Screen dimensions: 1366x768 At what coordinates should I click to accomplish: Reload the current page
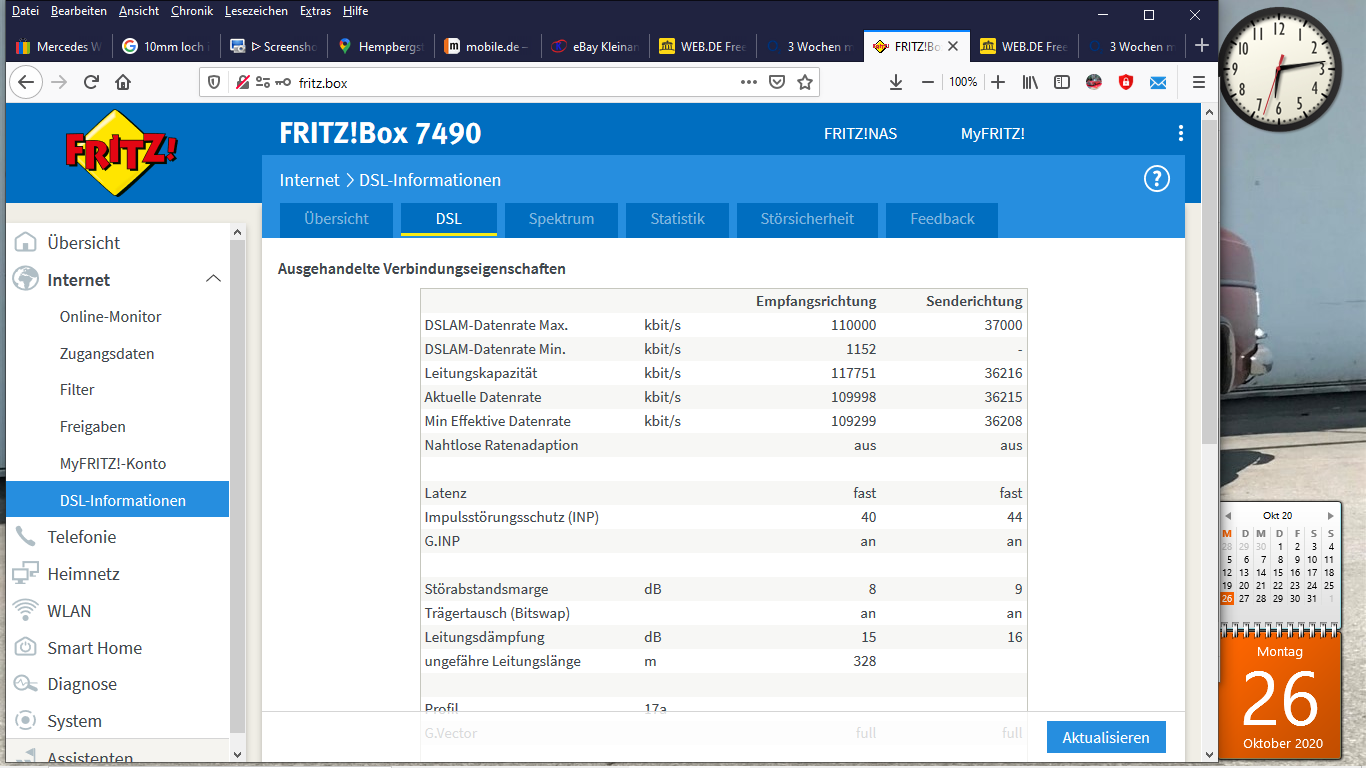[91, 82]
